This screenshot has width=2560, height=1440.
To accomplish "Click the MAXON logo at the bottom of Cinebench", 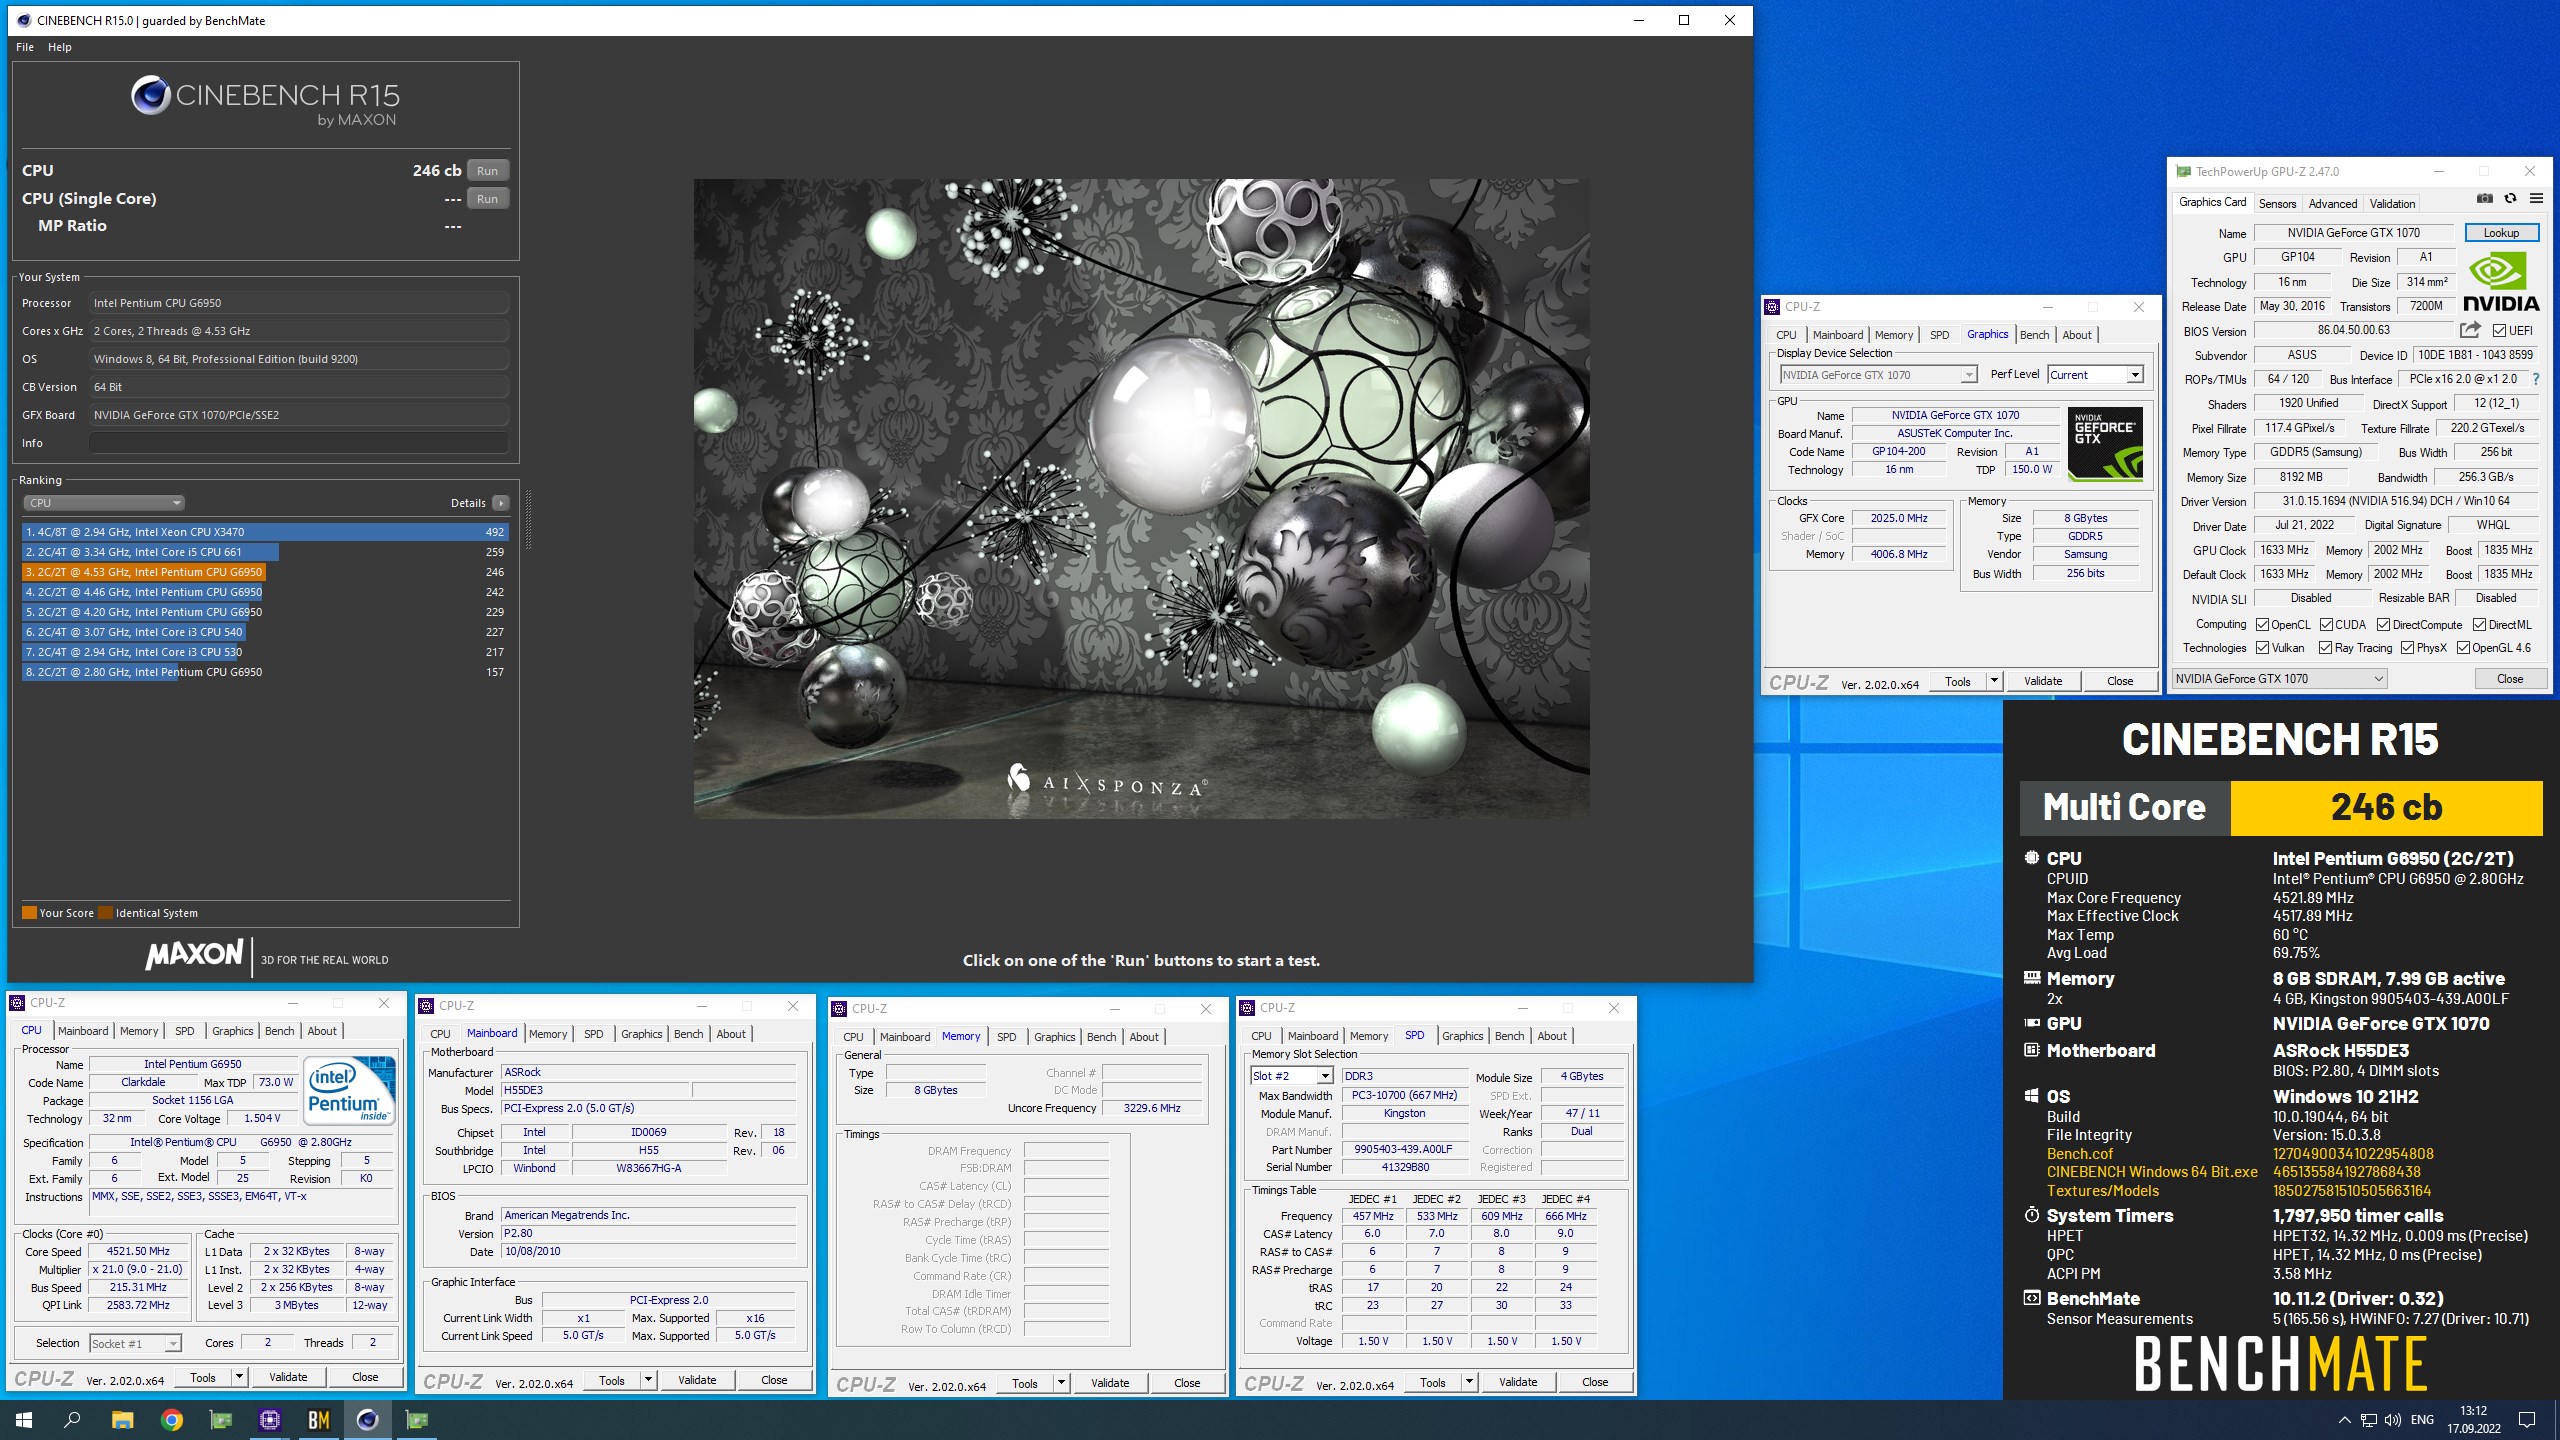I will pos(195,955).
